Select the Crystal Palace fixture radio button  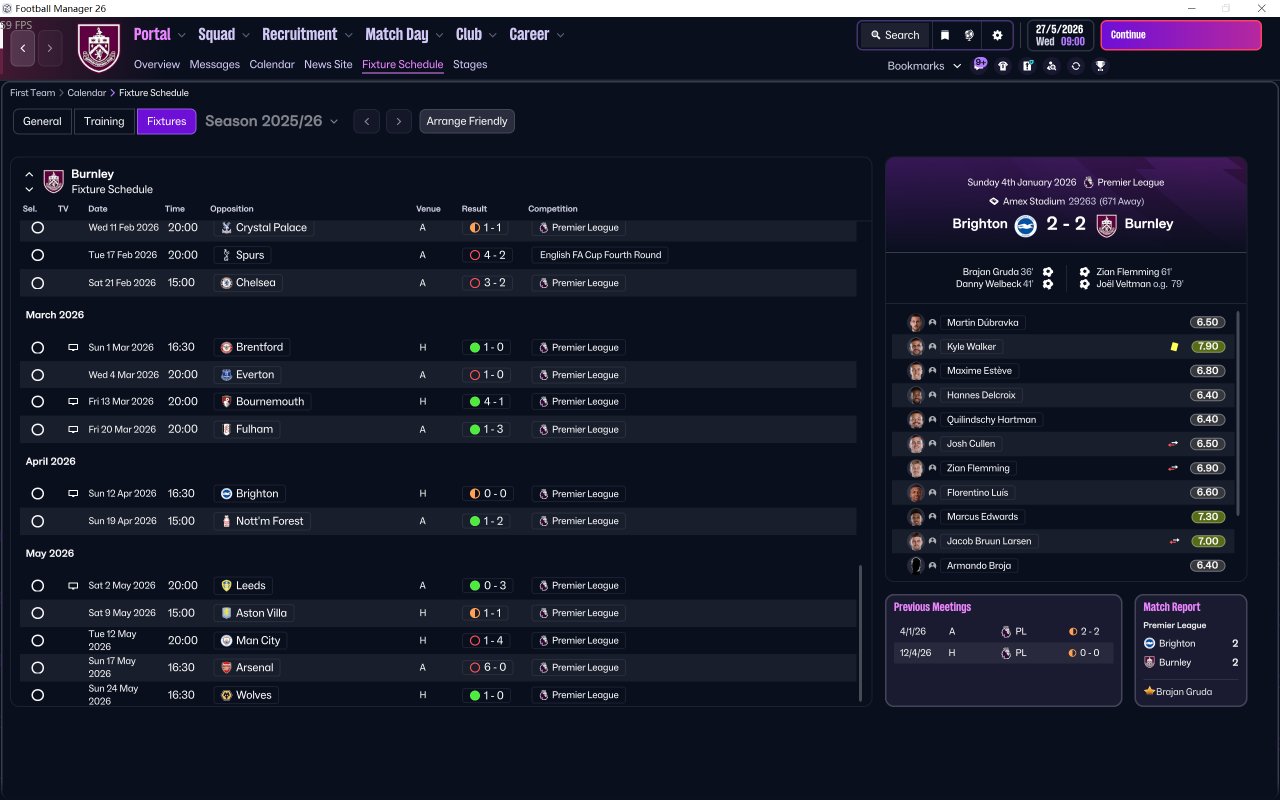(37, 228)
